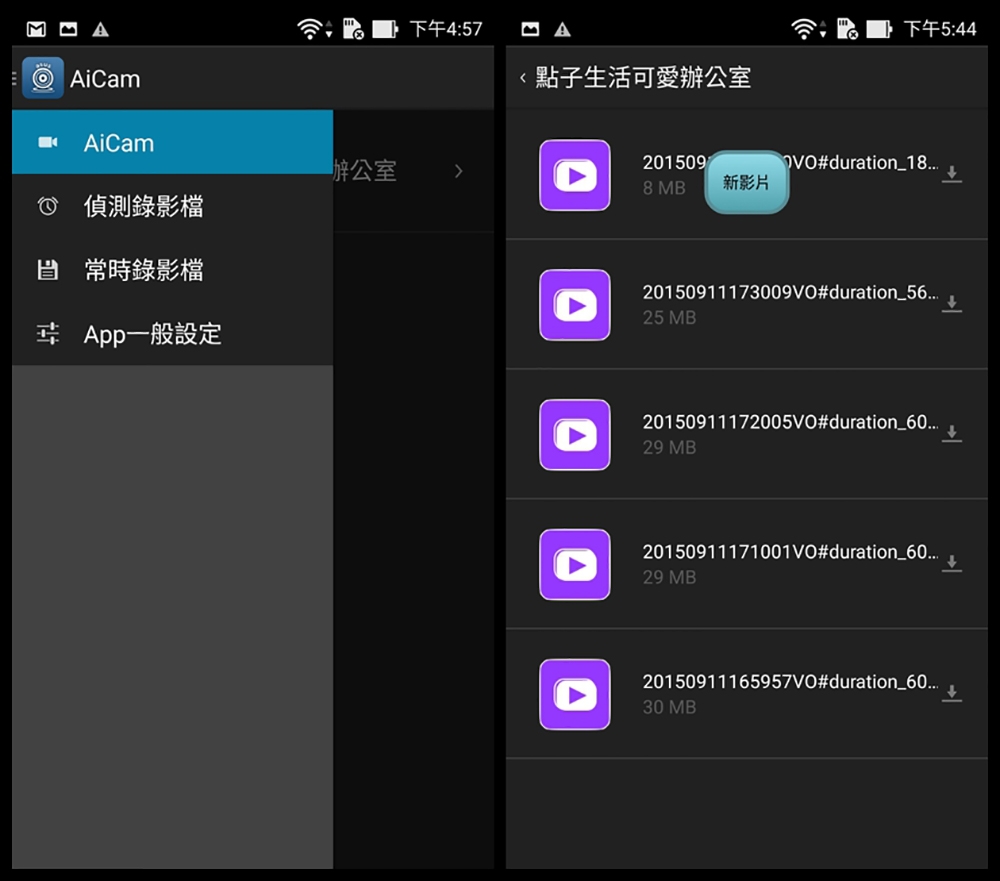Tap the 點子生活可愛辦公室 title

click(x=643, y=78)
